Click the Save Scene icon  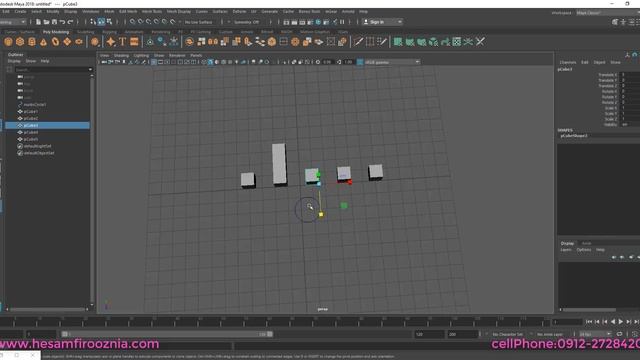point(54,22)
